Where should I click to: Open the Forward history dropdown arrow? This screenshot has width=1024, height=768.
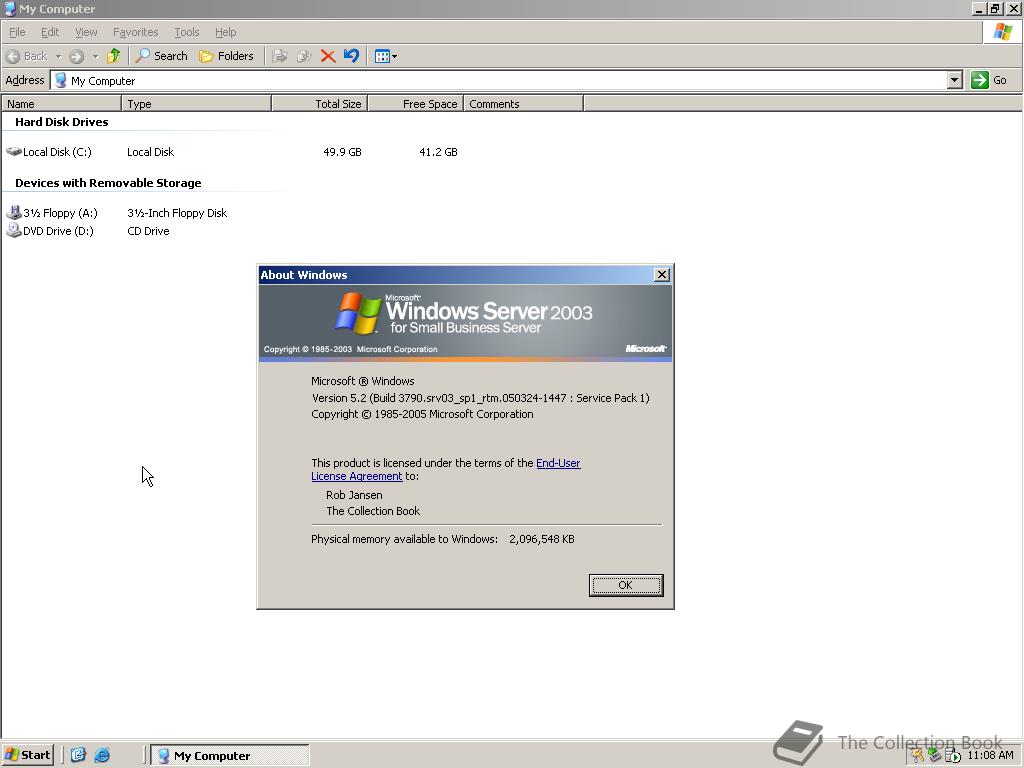[x=95, y=56]
